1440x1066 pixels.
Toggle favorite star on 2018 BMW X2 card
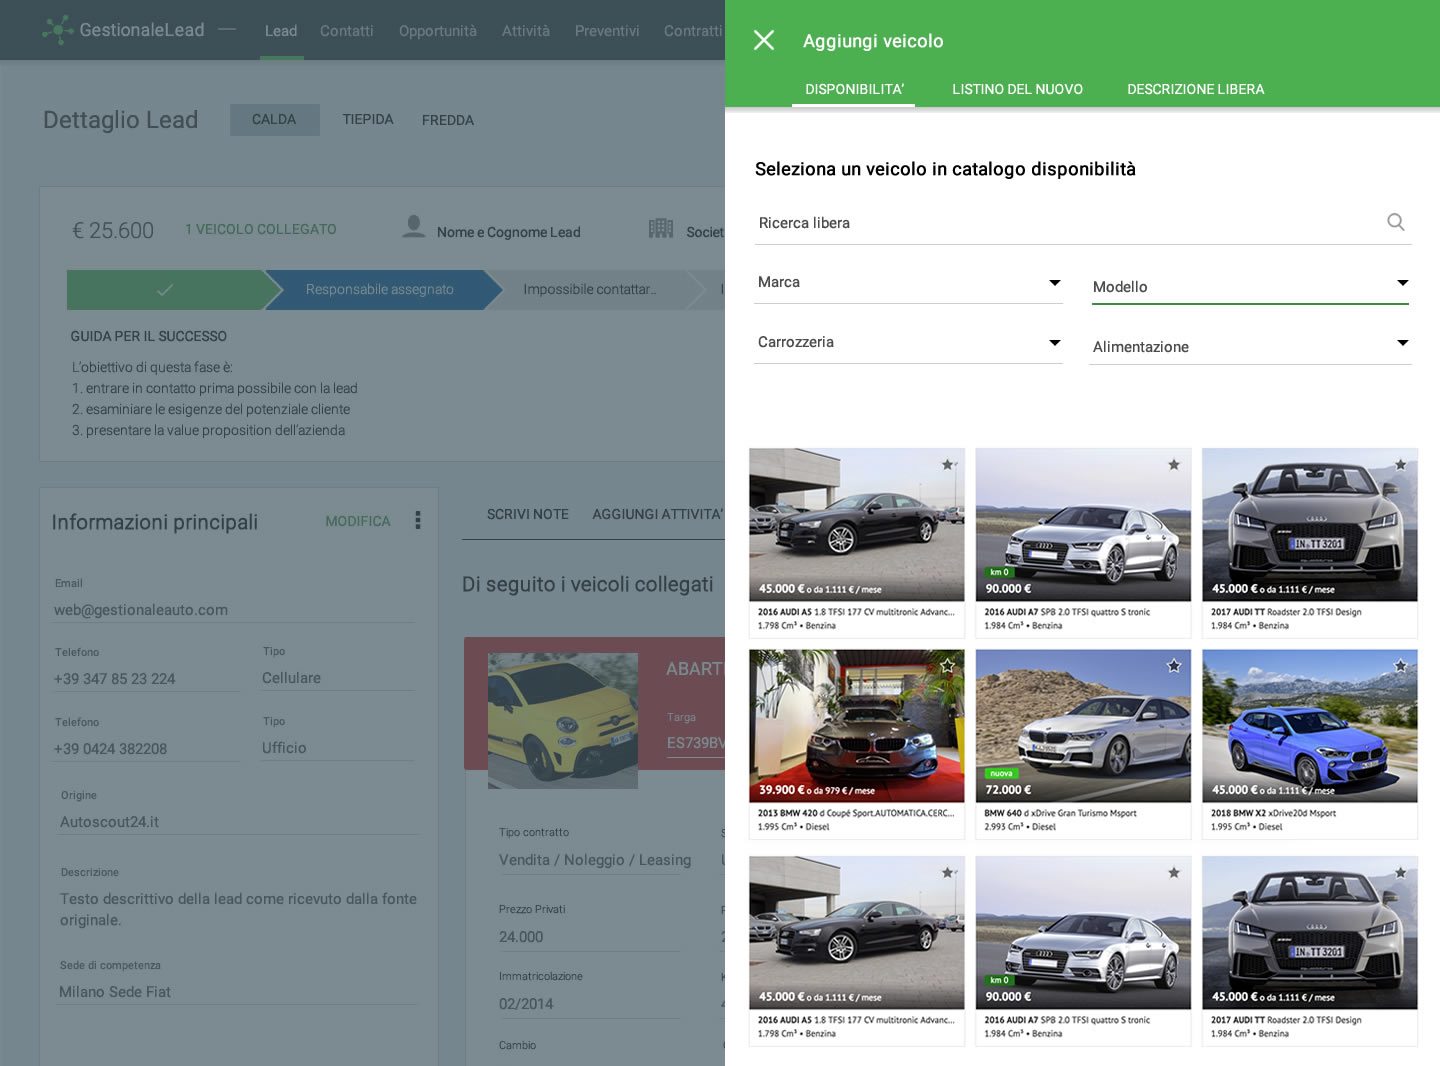pyautogui.click(x=1401, y=665)
